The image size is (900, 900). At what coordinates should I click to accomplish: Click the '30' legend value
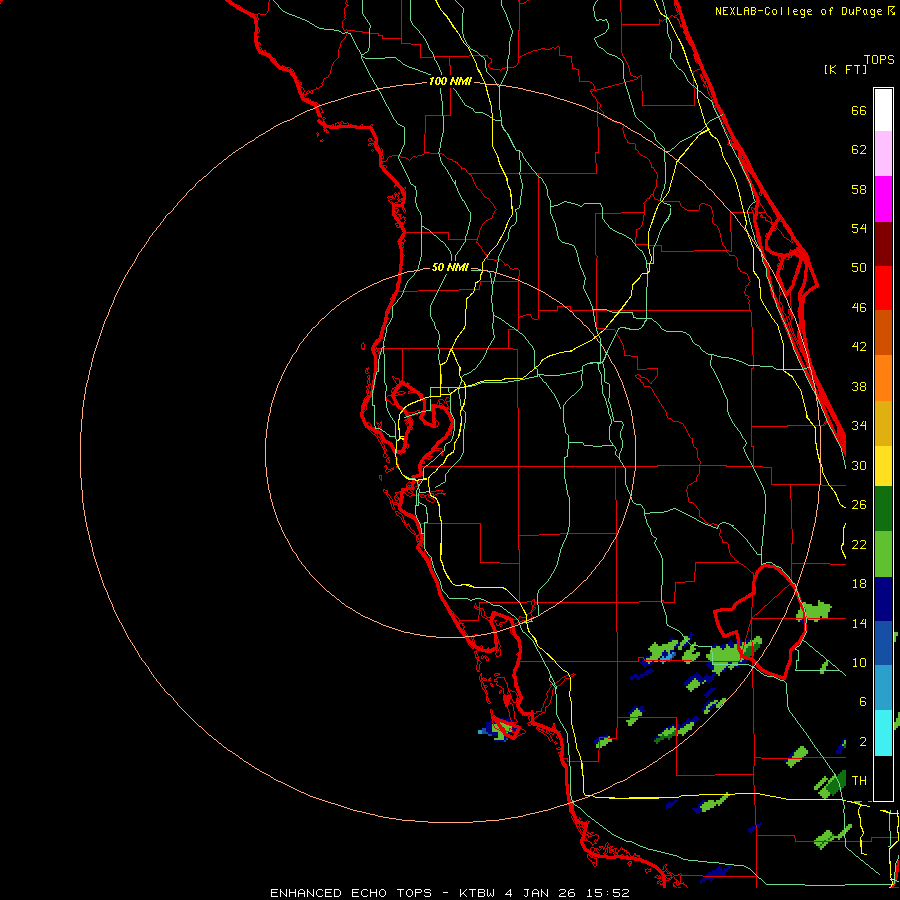coord(859,465)
